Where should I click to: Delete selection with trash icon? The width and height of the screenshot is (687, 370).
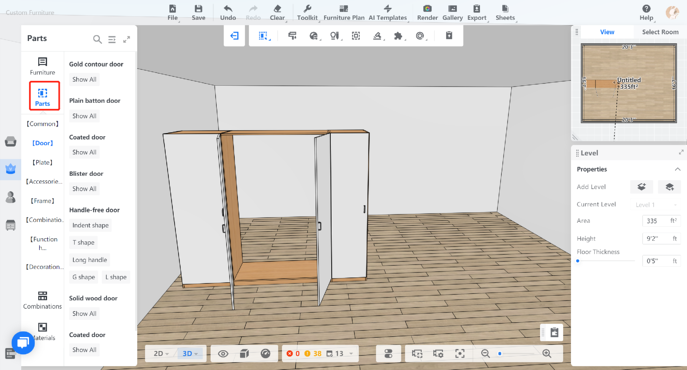click(x=449, y=36)
